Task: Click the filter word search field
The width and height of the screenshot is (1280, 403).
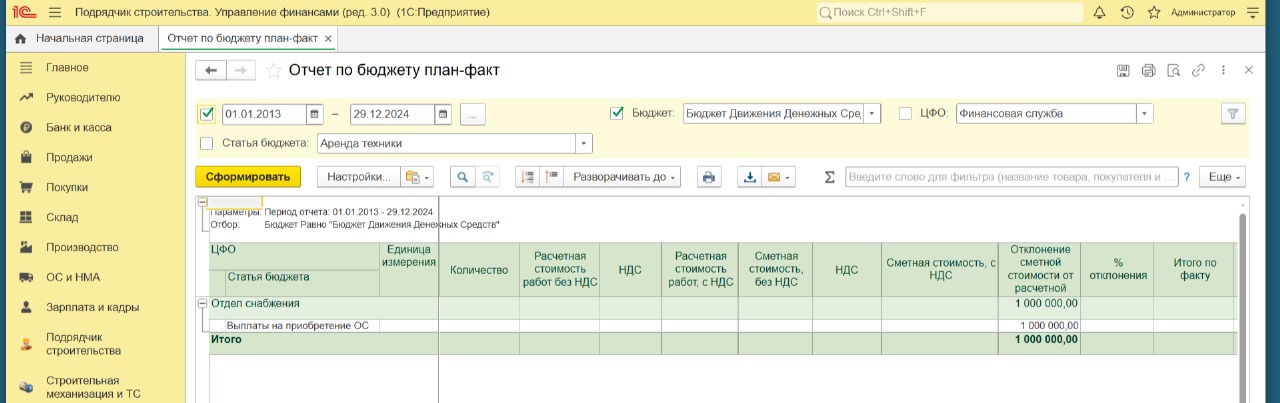Action: point(1011,177)
